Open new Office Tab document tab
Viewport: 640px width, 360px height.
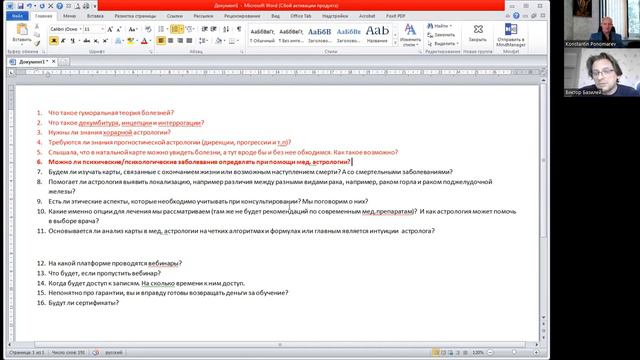click(64, 62)
